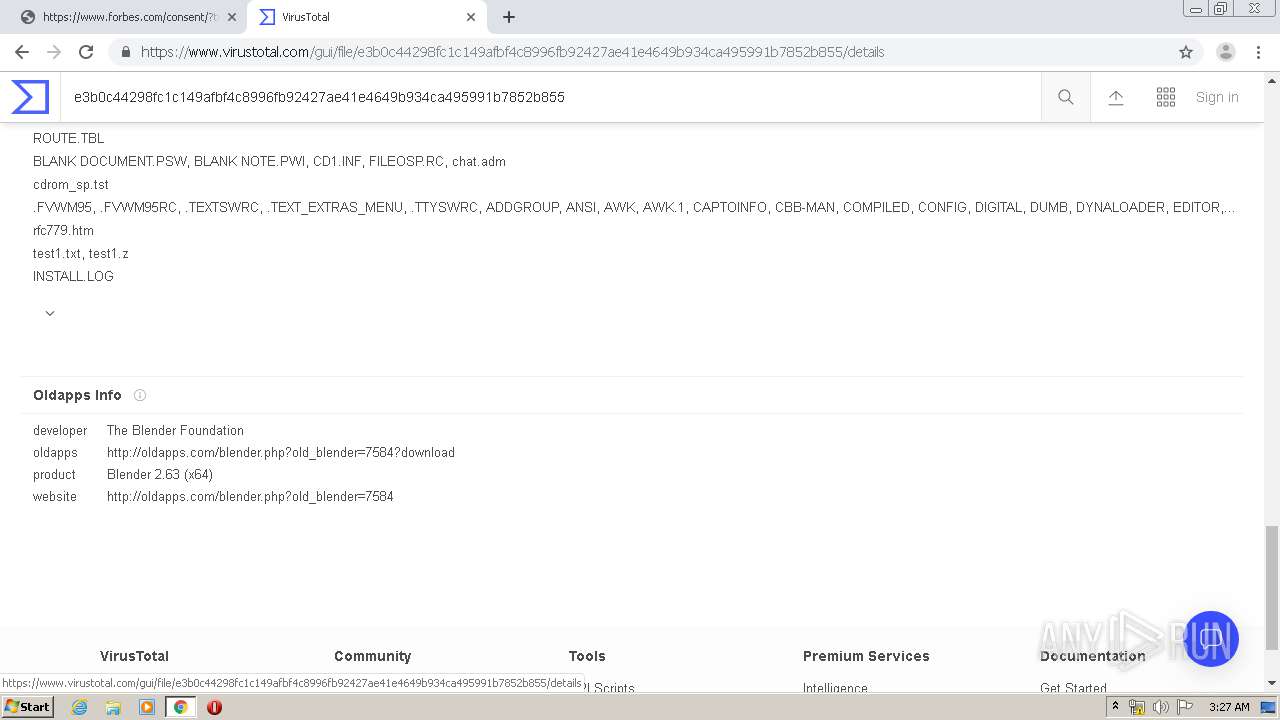The height and width of the screenshot is (720, 1280).
Task: Click the Oldapps Info help icon
Action: (x=140, y=395)
